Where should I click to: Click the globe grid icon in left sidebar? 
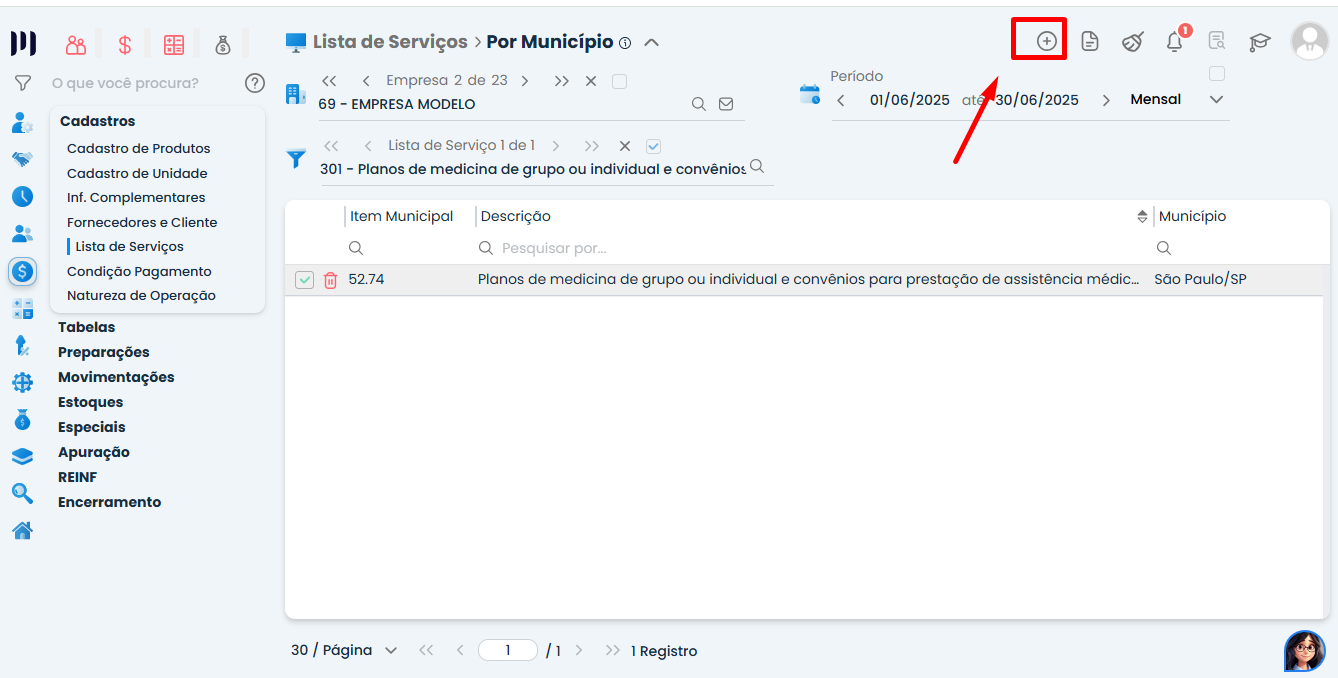(22, 382)
